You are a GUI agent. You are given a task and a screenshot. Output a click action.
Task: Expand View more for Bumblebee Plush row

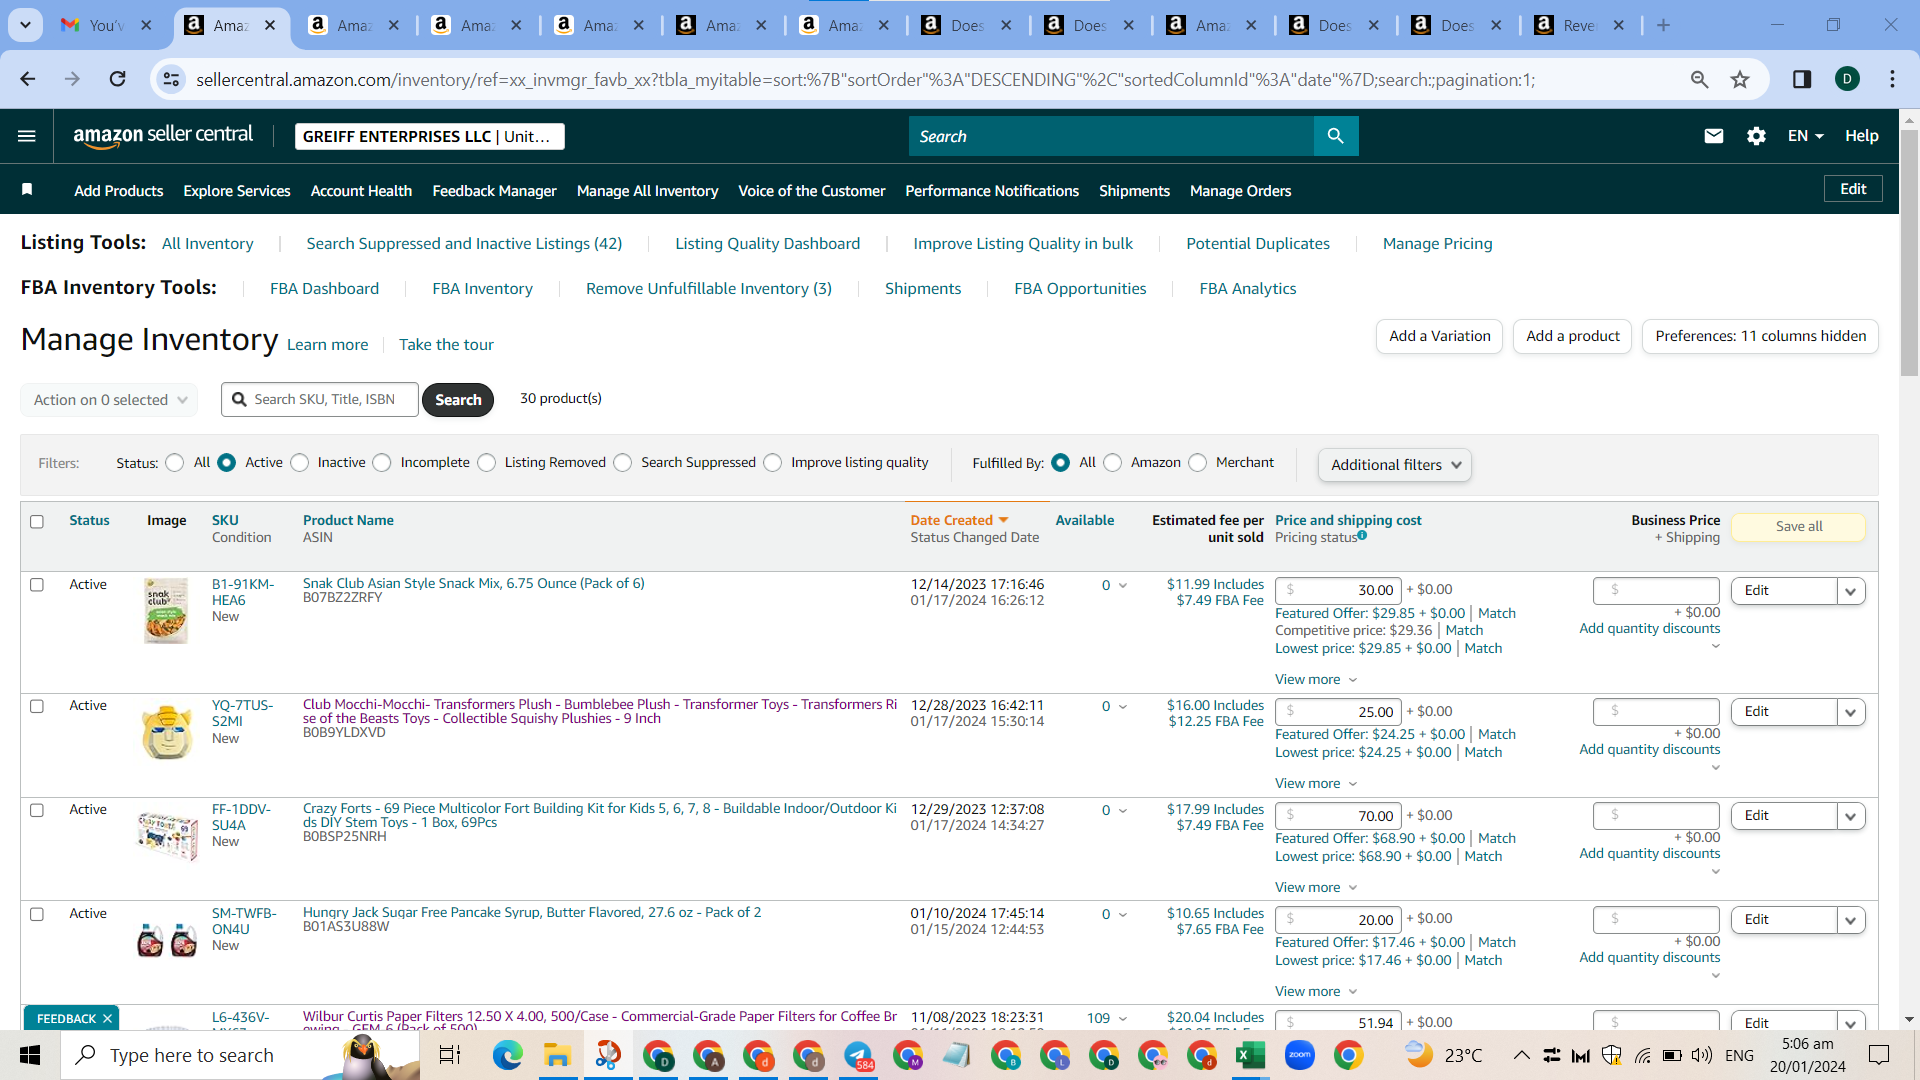point(1316,783)
